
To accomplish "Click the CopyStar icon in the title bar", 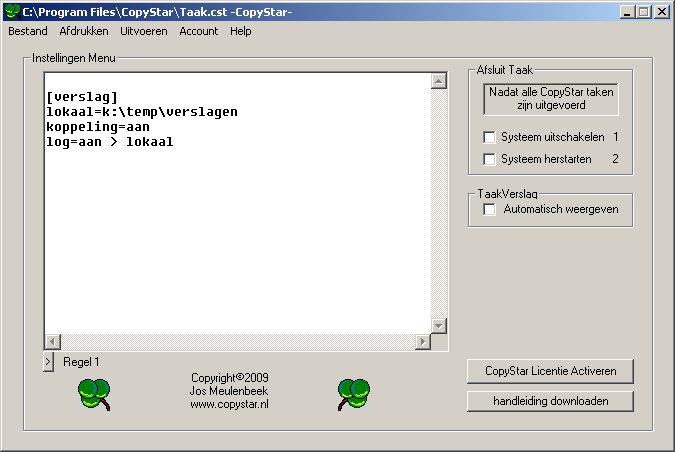I will click(12, 12).
